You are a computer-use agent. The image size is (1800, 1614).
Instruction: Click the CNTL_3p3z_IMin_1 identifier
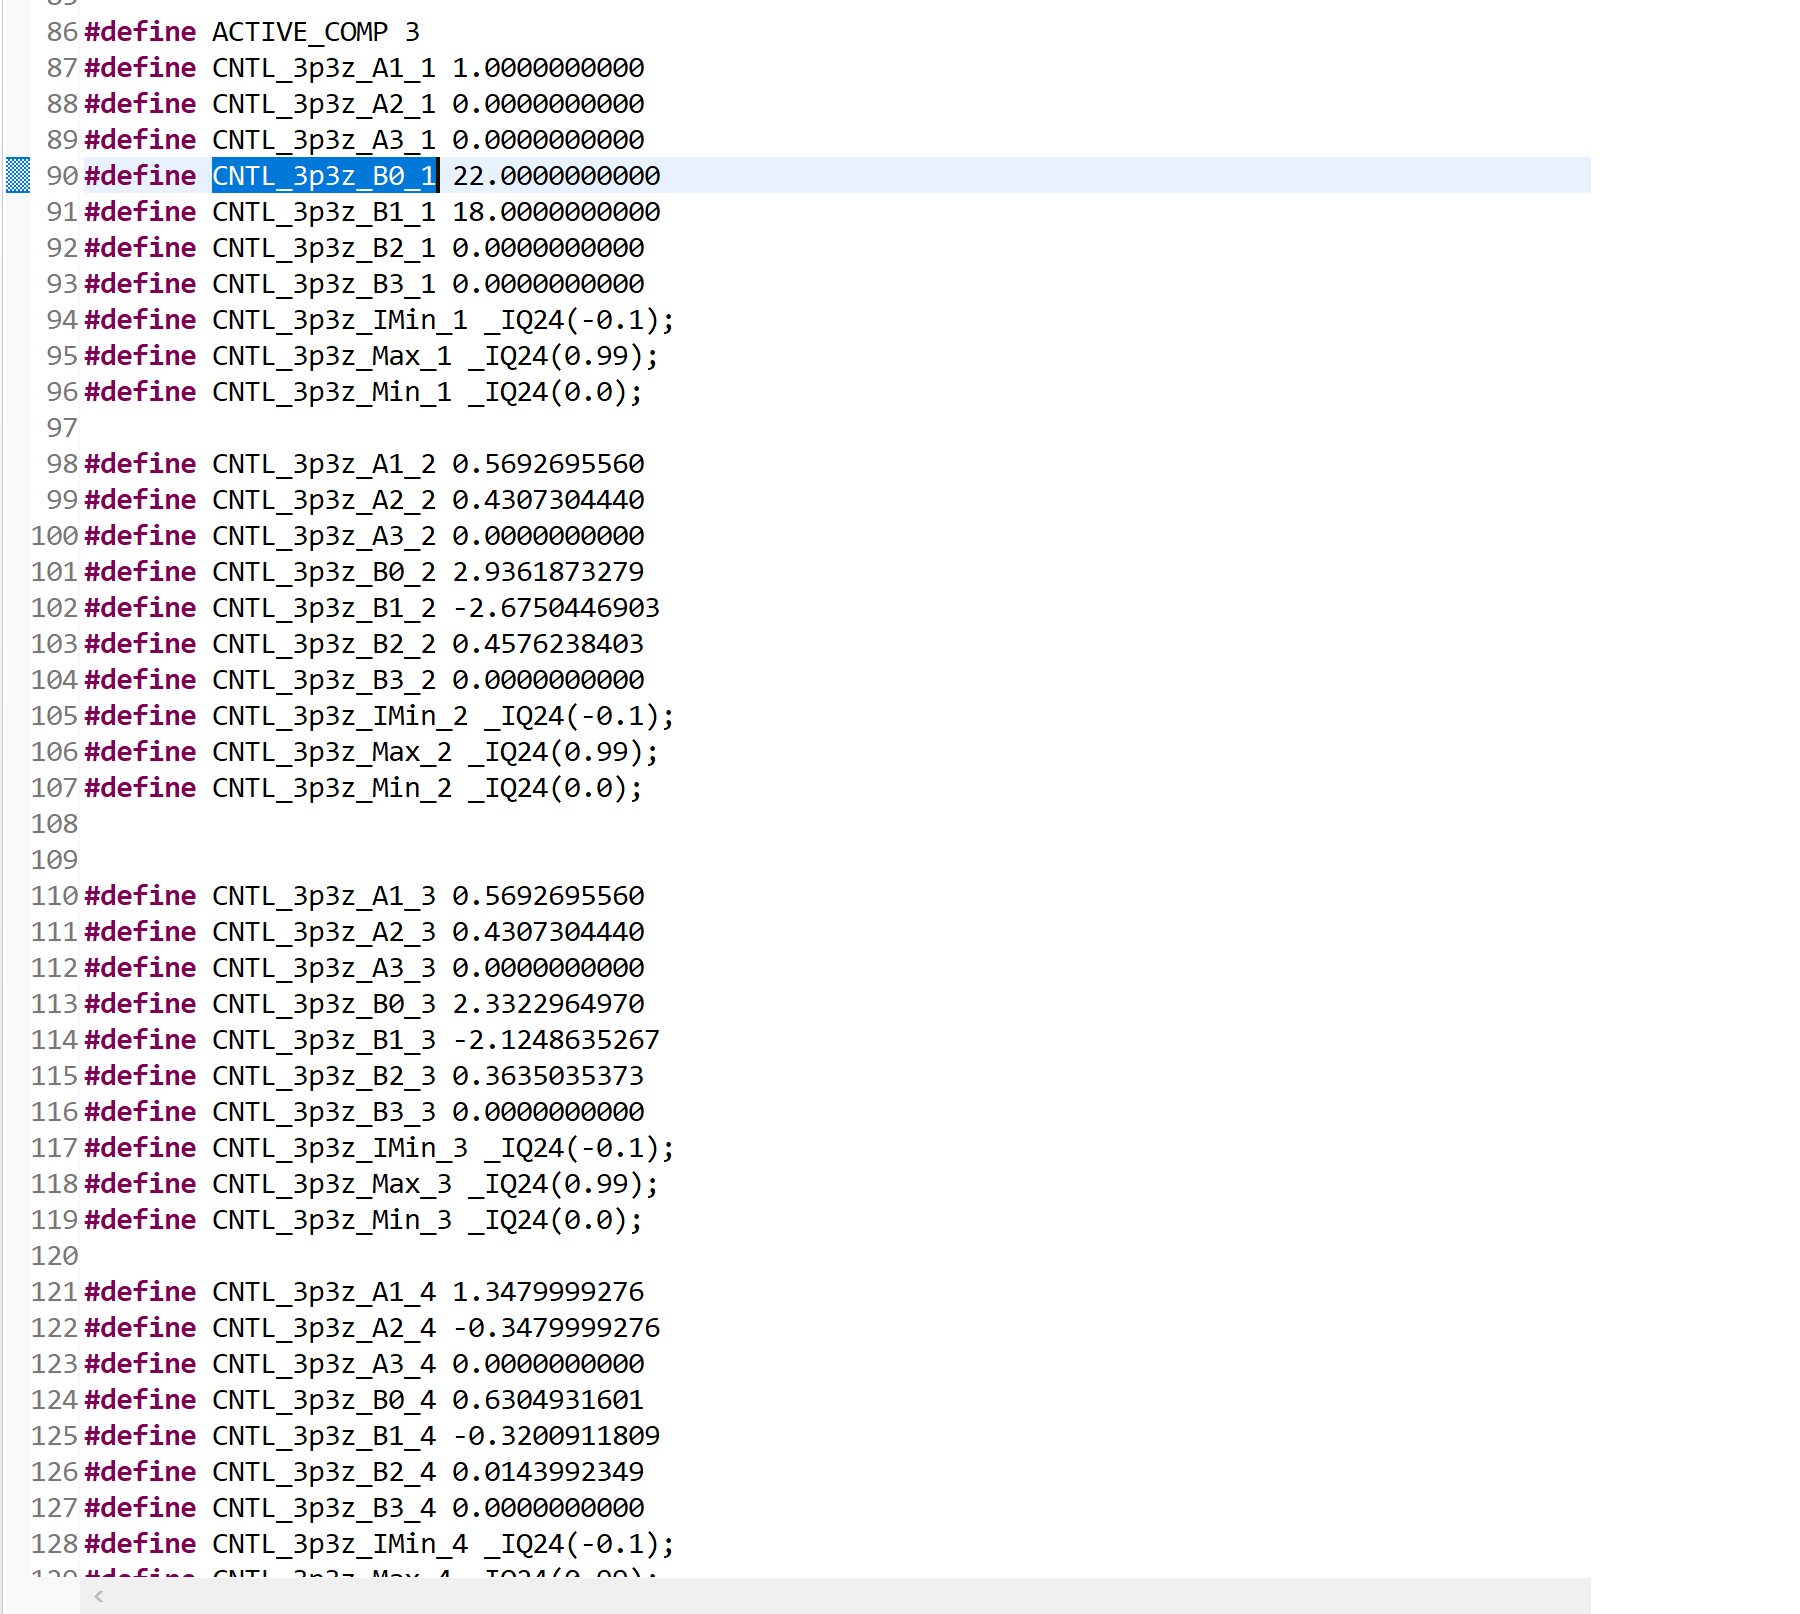point(340,320)
